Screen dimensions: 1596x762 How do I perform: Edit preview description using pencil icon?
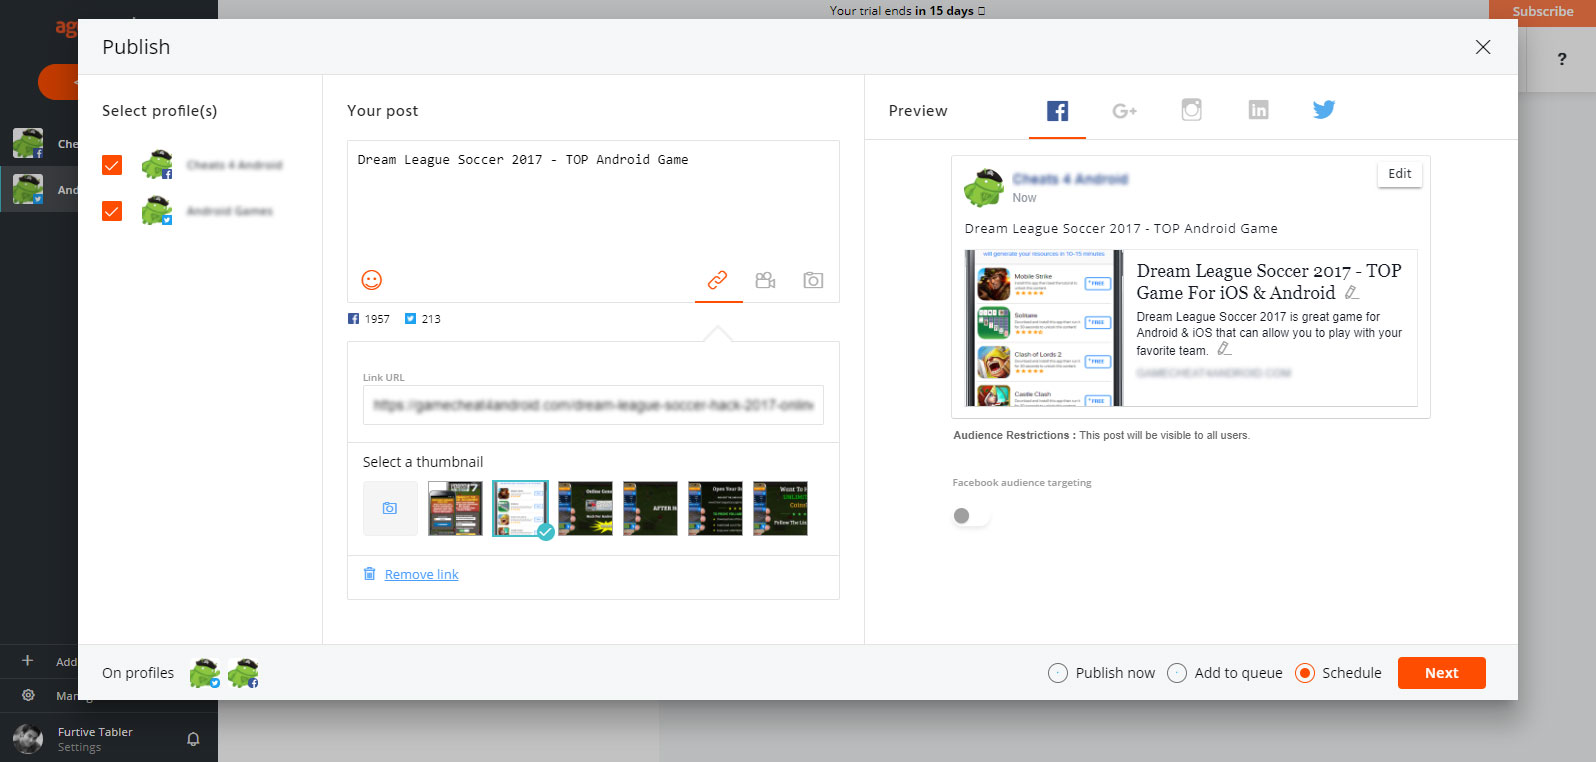click(1224, 350)
